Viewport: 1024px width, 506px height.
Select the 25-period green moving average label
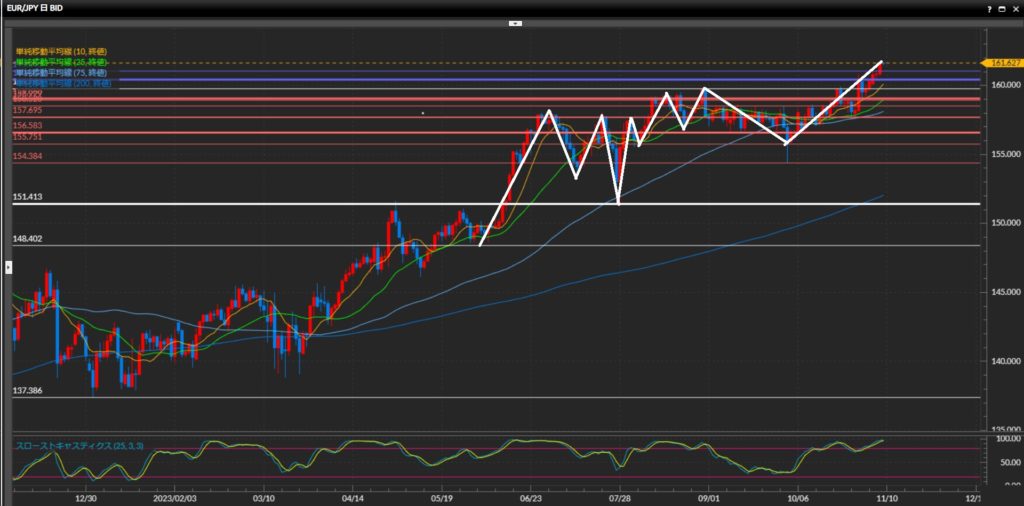(x=60, y=62)
